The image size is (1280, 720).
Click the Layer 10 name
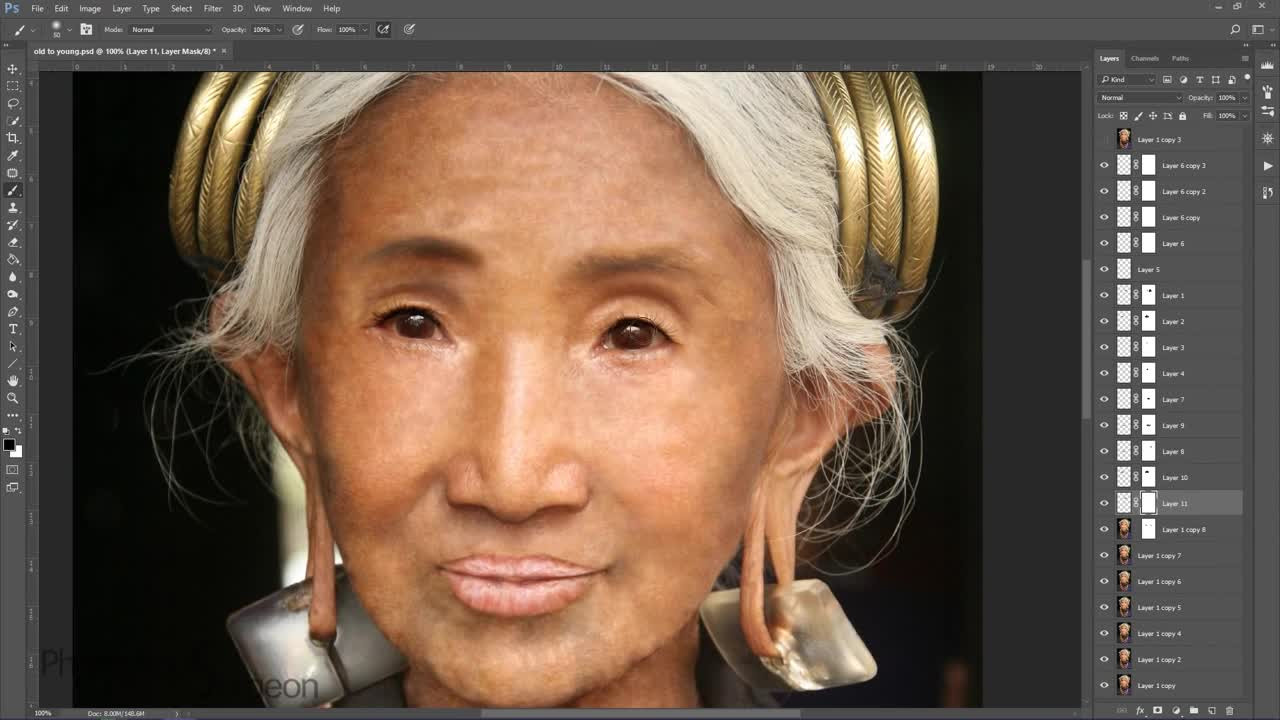coord(1175,478)
